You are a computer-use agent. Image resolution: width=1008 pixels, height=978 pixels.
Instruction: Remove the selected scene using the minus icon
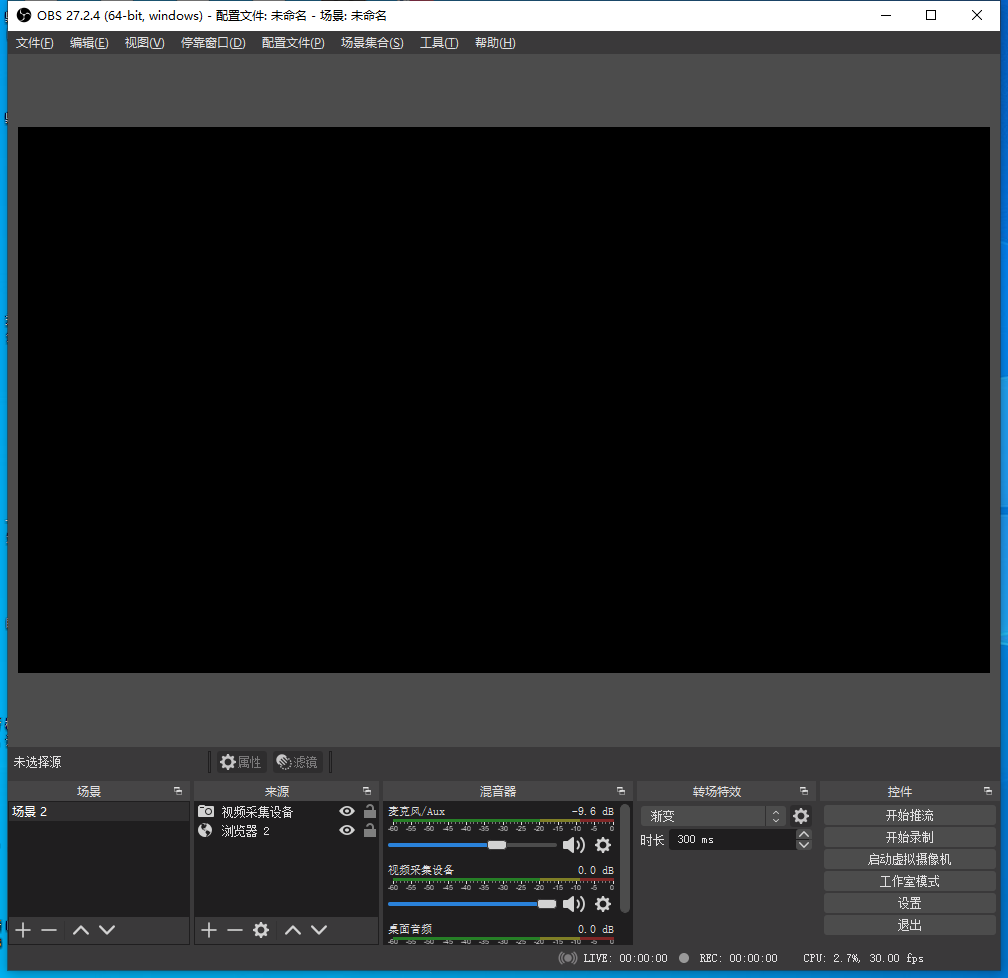(x=49, y=930)
